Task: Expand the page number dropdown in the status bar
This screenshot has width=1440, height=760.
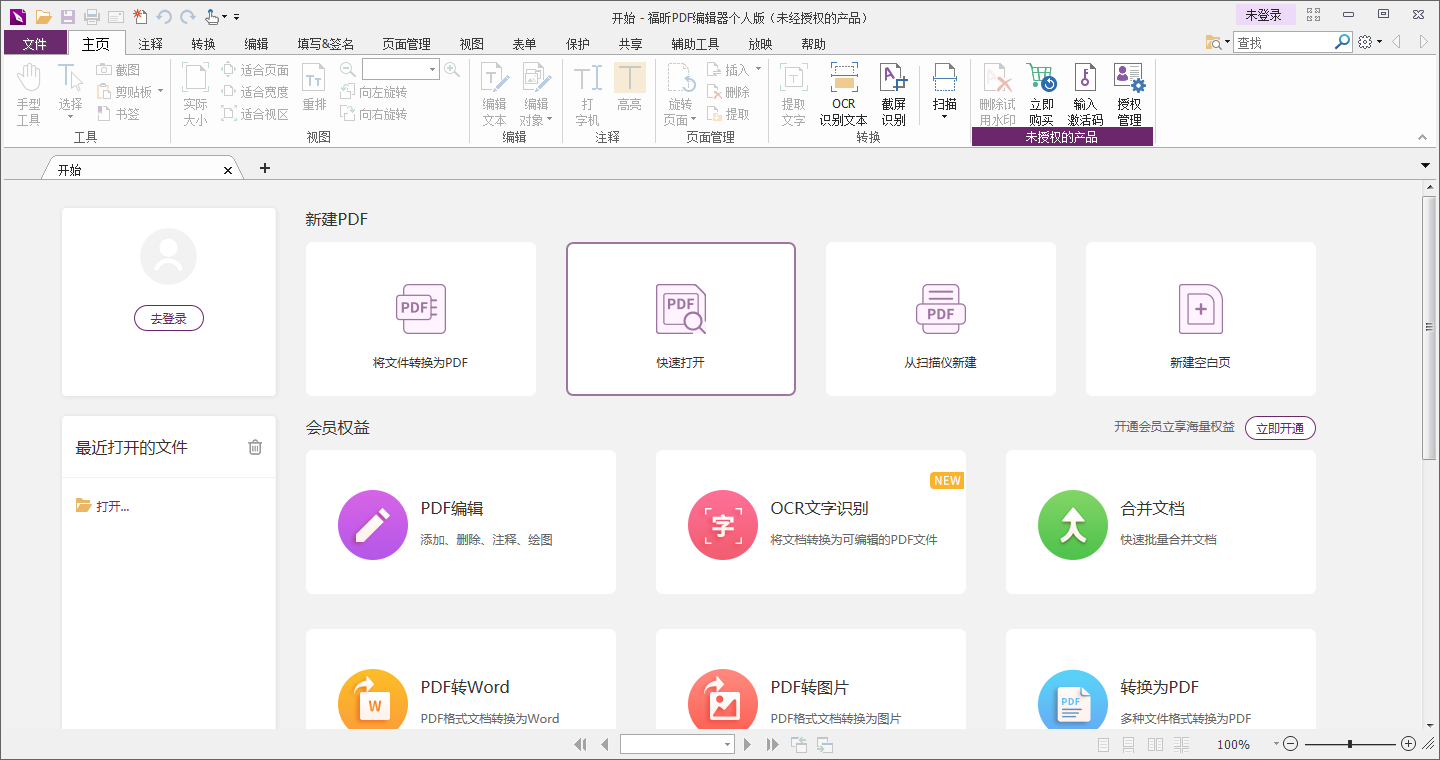Action: [728, 744]
